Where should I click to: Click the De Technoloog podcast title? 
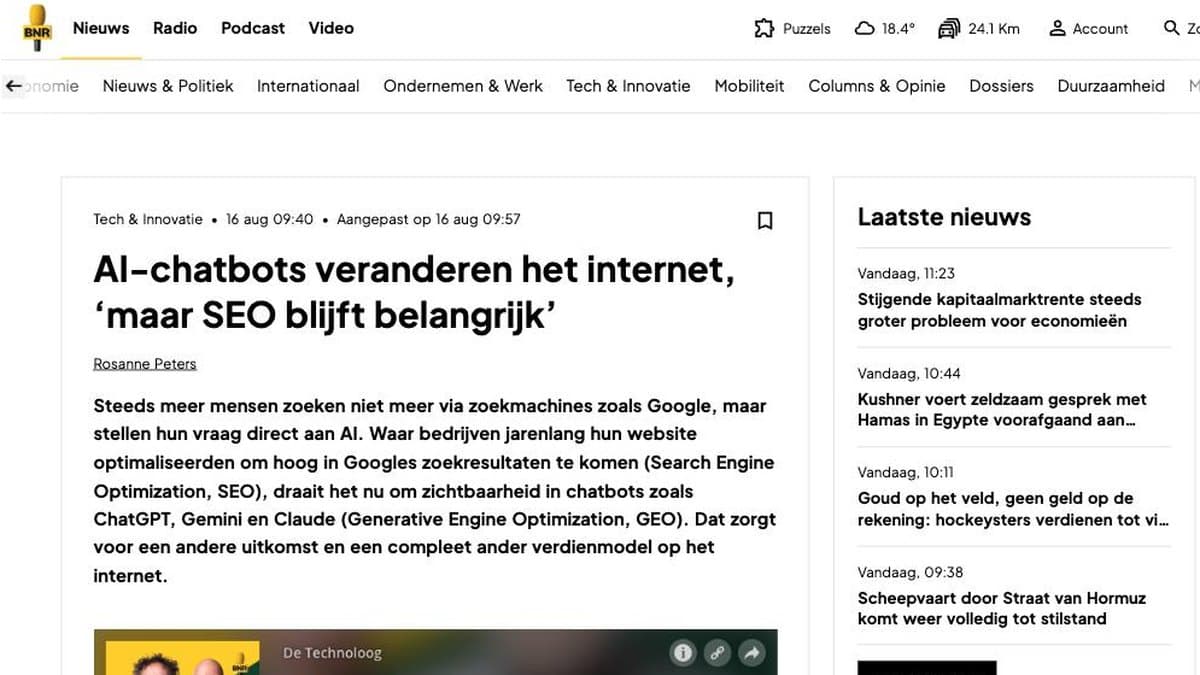click(332, 653)
